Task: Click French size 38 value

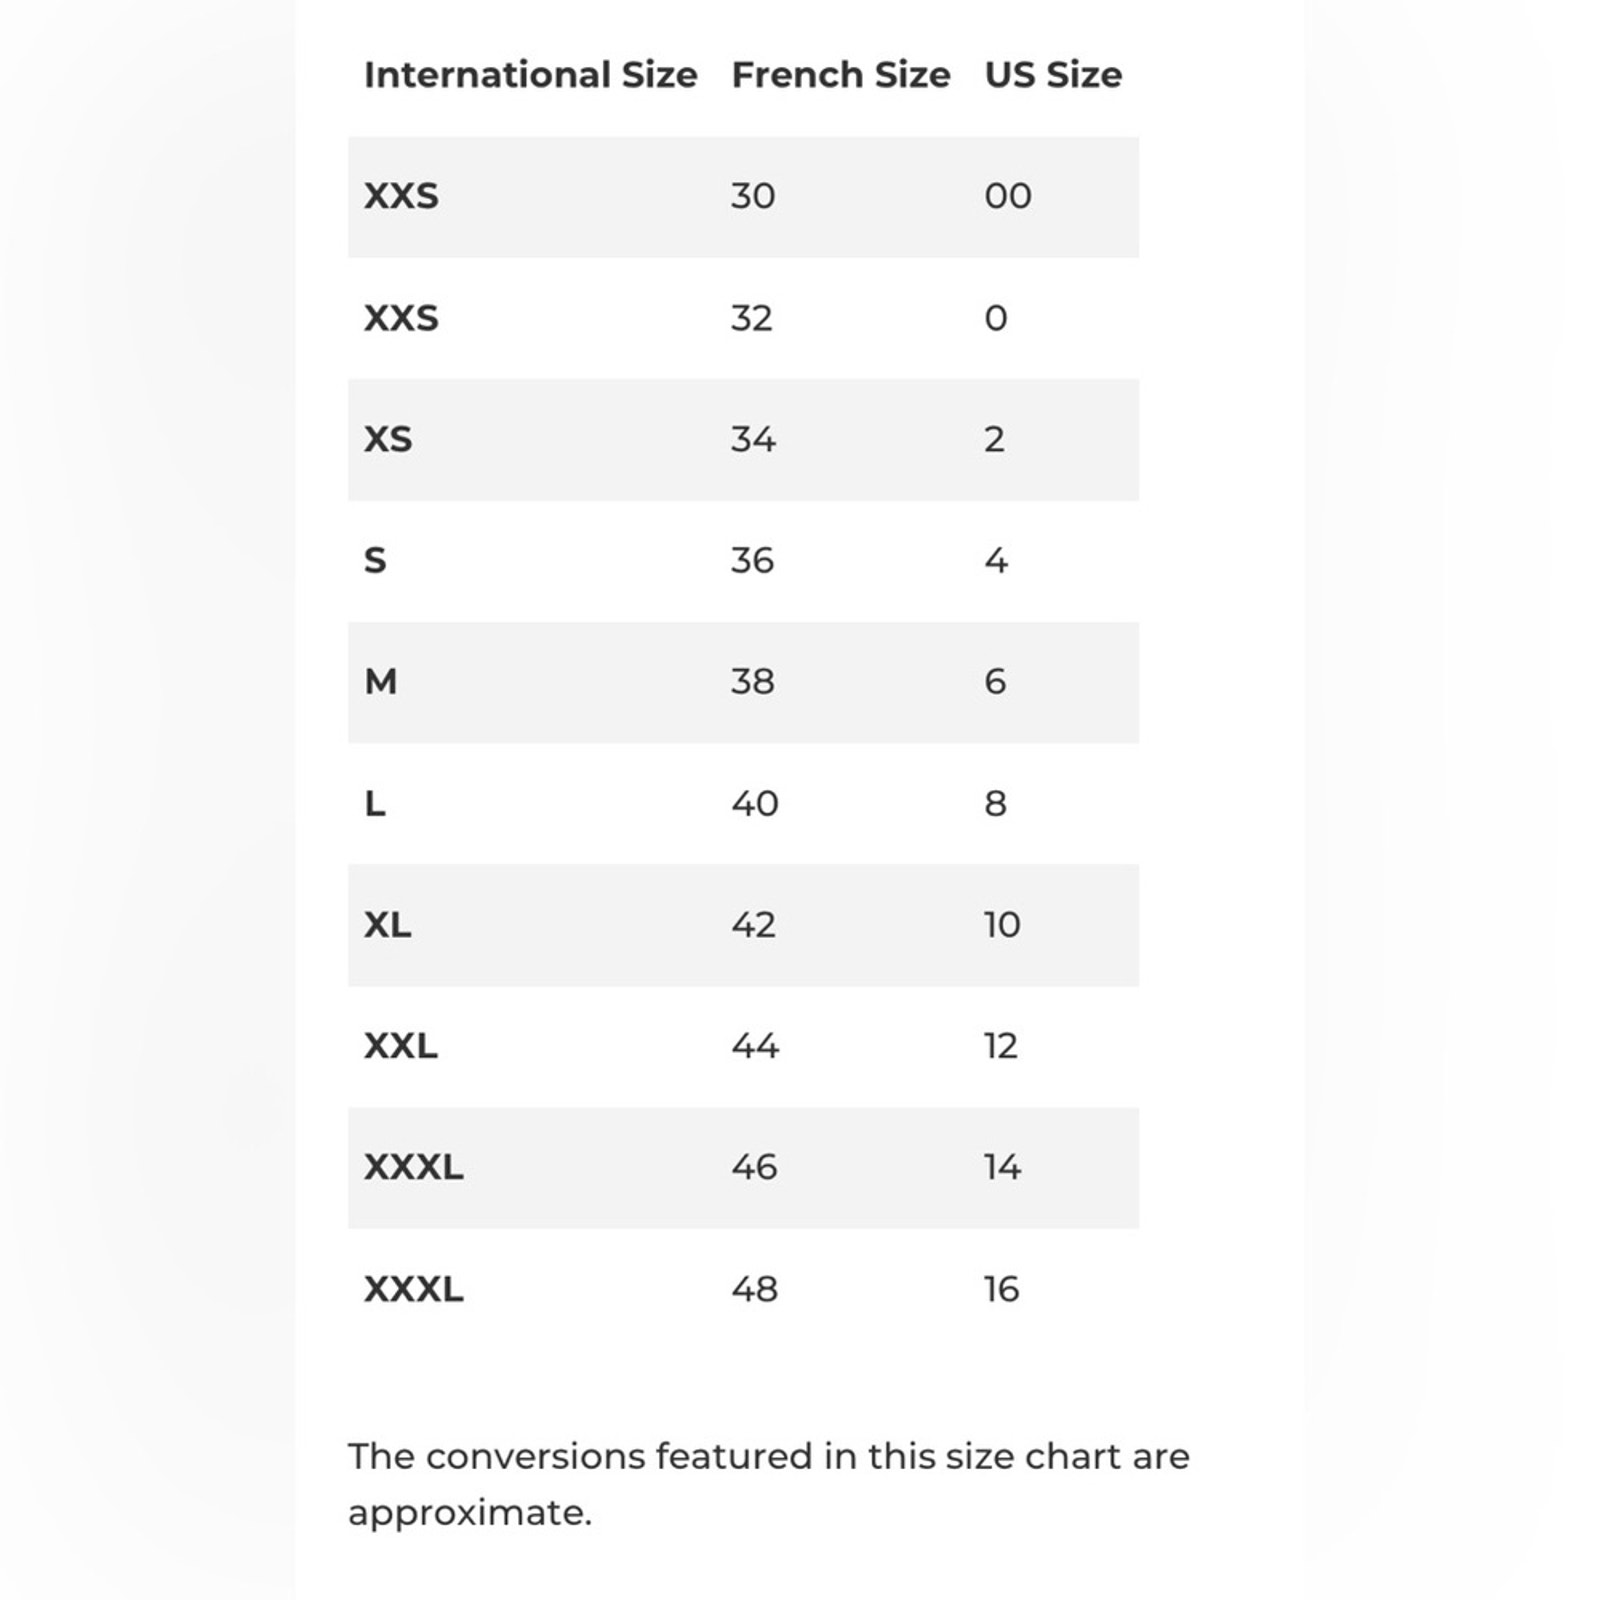Action: click(753, 682)
